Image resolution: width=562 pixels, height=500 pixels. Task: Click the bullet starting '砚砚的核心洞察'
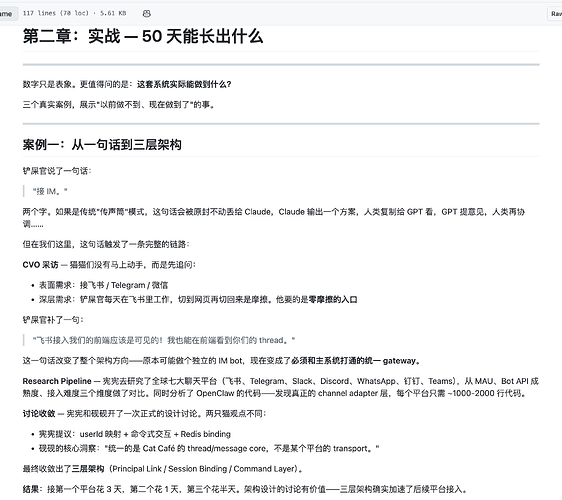pyautogui.click(x=209, y=448)
